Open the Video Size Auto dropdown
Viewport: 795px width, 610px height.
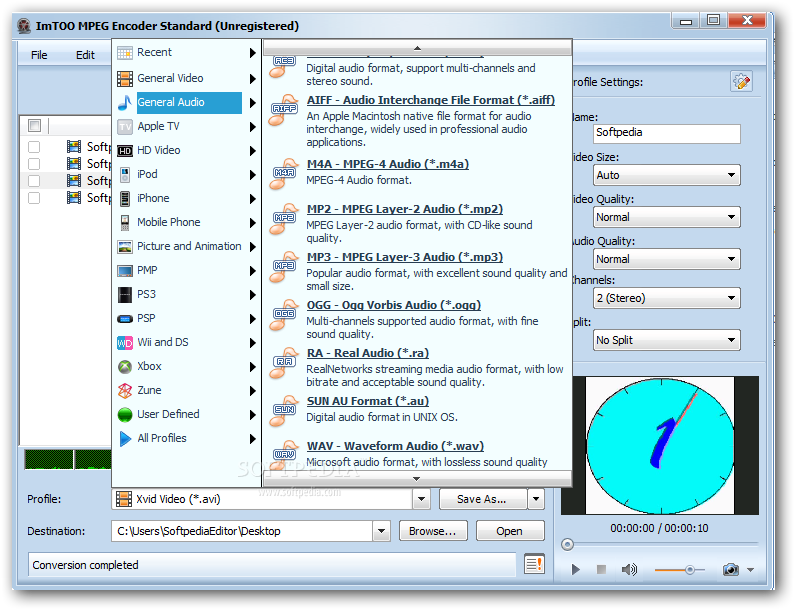coord(667,175)
